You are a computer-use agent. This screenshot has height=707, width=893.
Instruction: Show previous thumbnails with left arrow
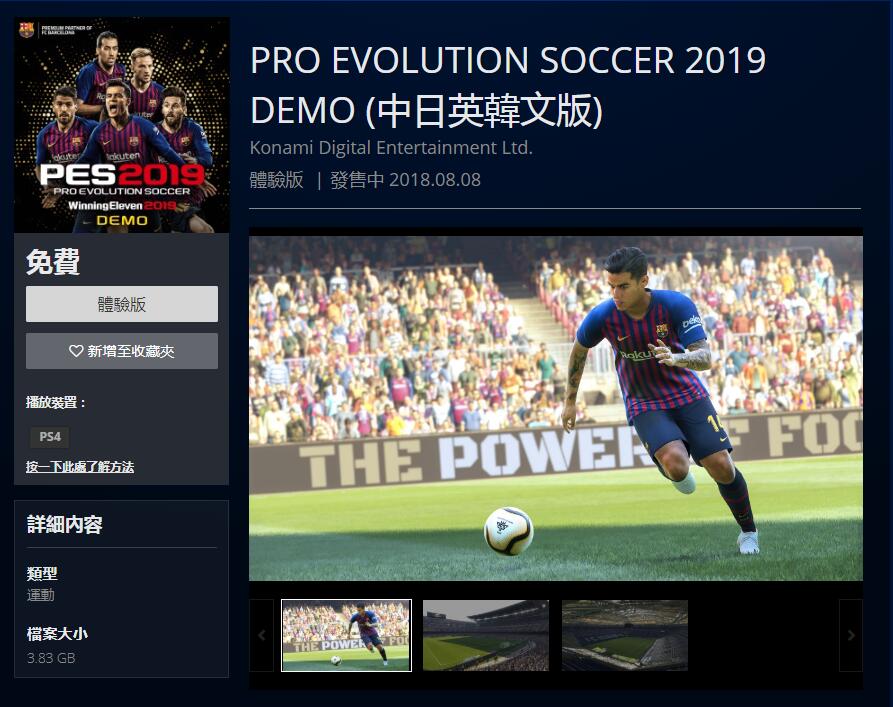[x=261, y=635]
